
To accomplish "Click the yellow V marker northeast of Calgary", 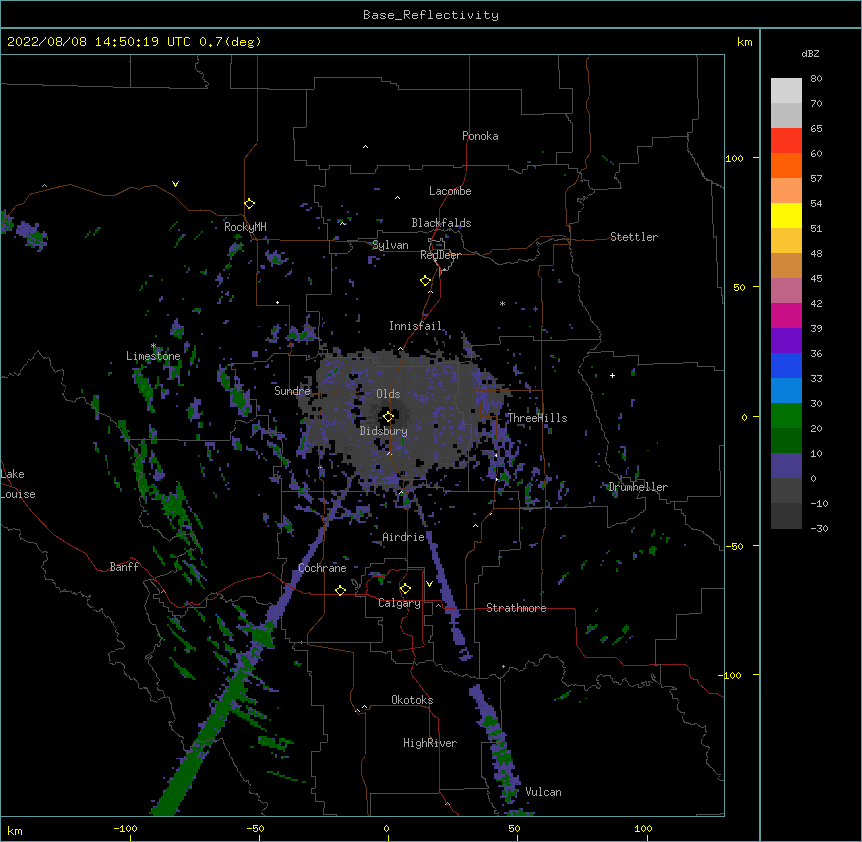I will click(x=429, y=584).
